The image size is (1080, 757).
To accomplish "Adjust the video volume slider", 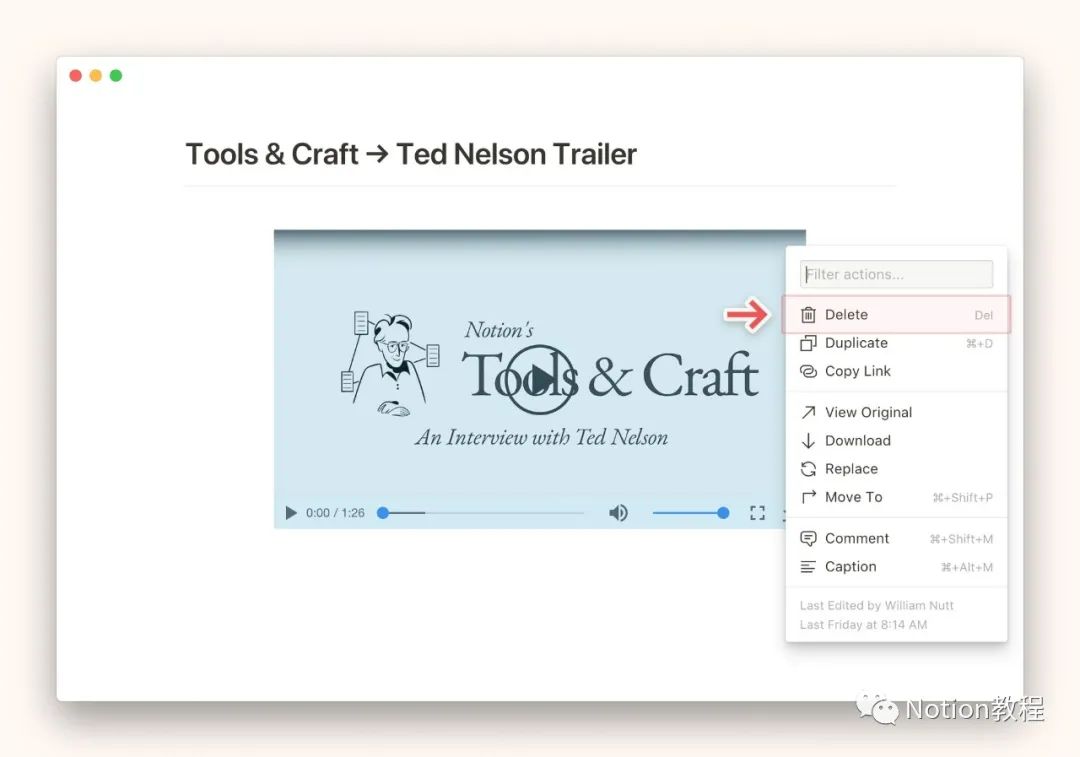I will (x=688, y=513).
